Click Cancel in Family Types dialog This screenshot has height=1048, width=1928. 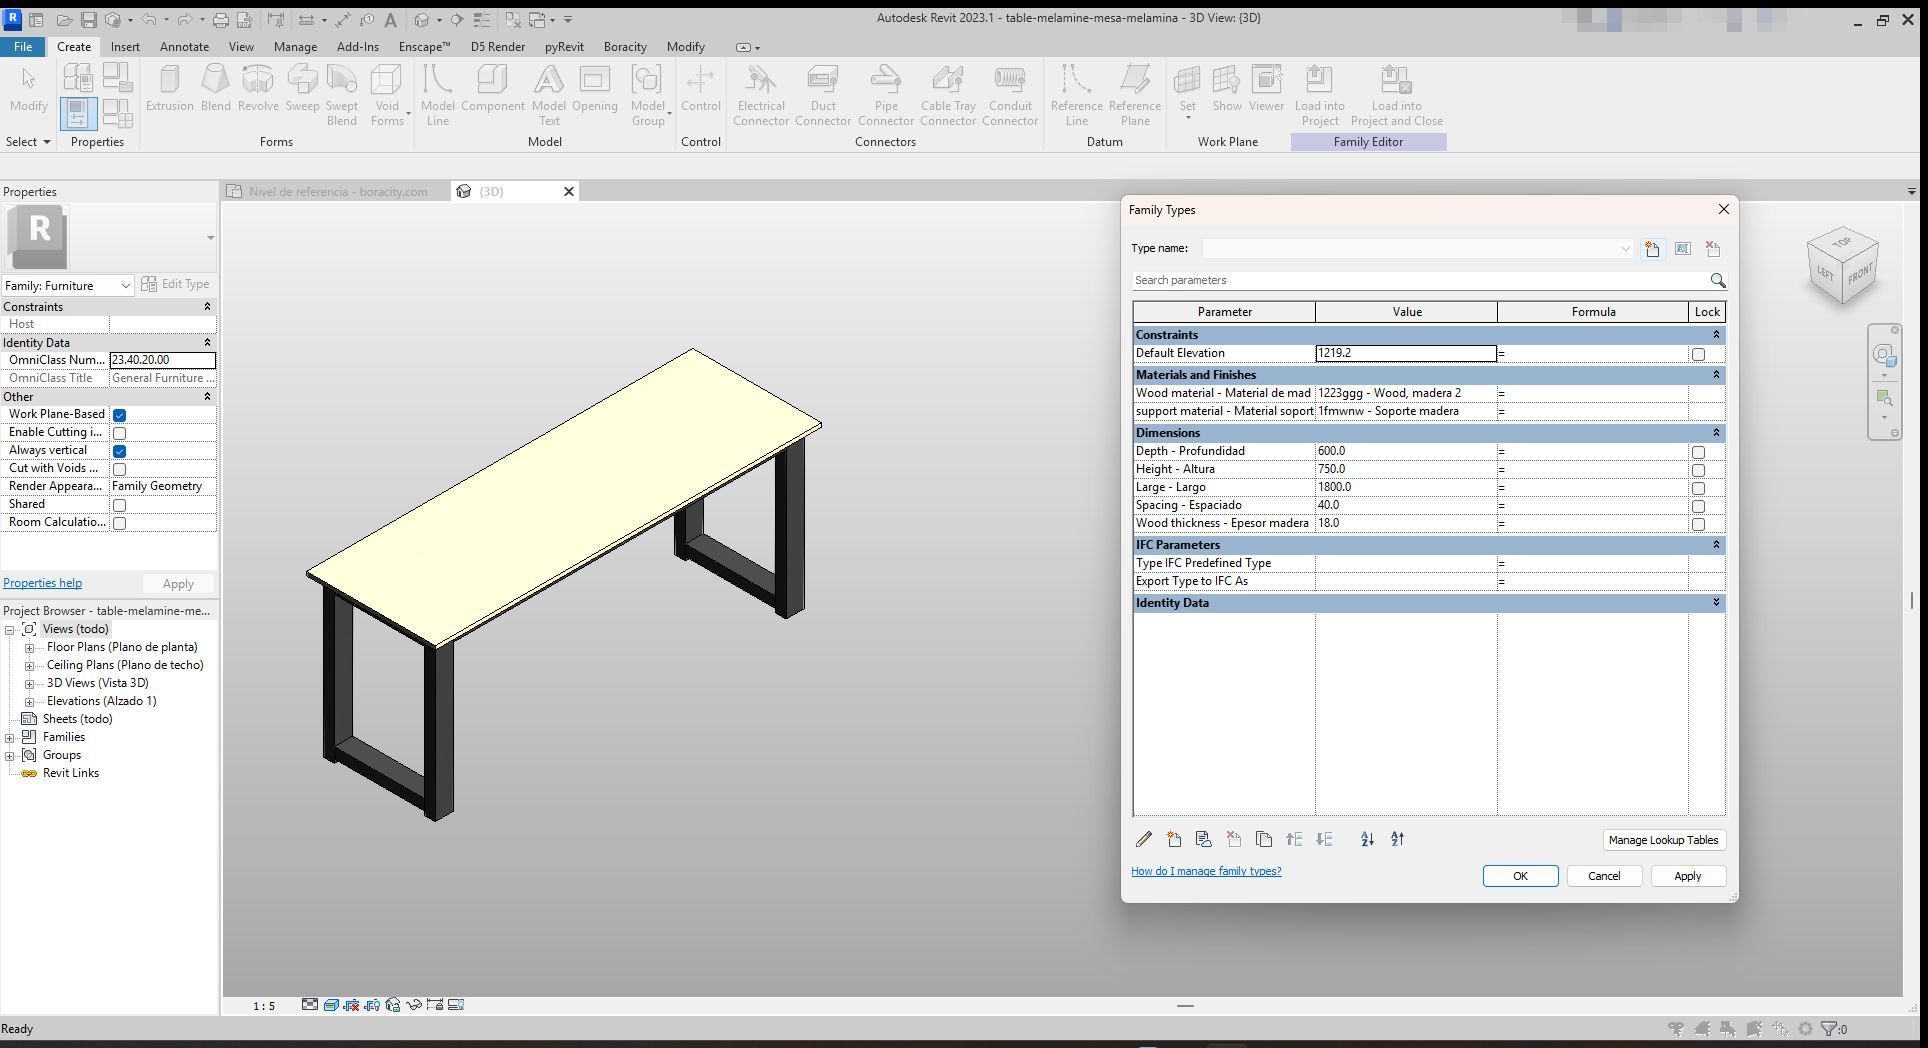[x=1604, y=876]
